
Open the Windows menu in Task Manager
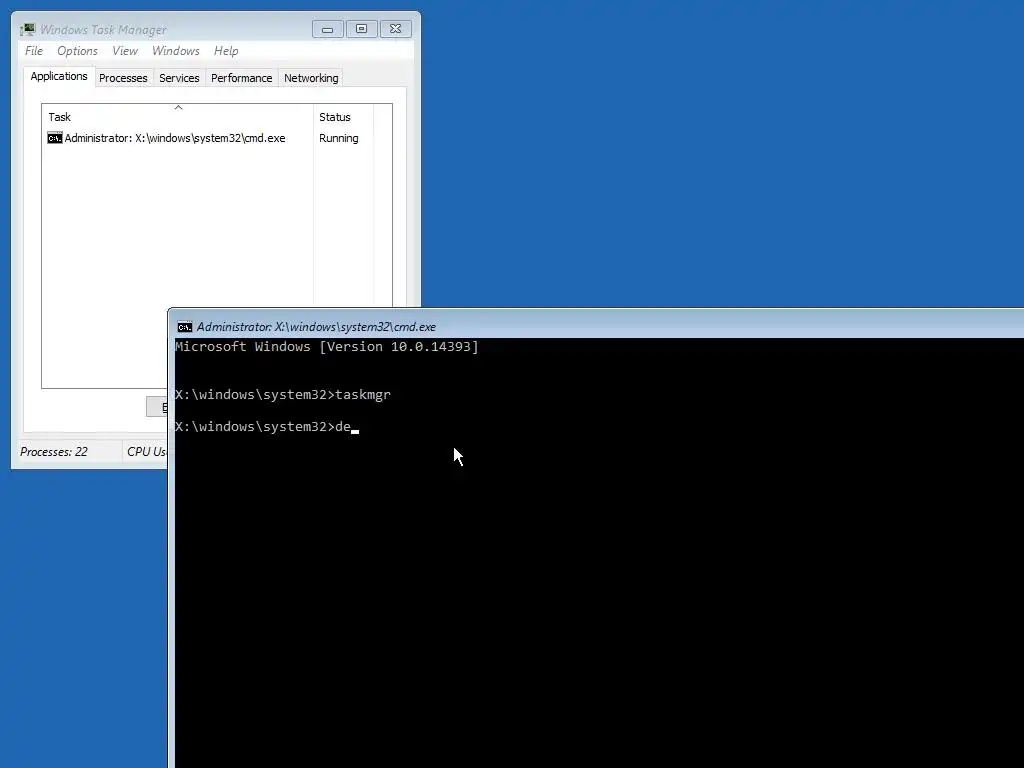[176, 51]
